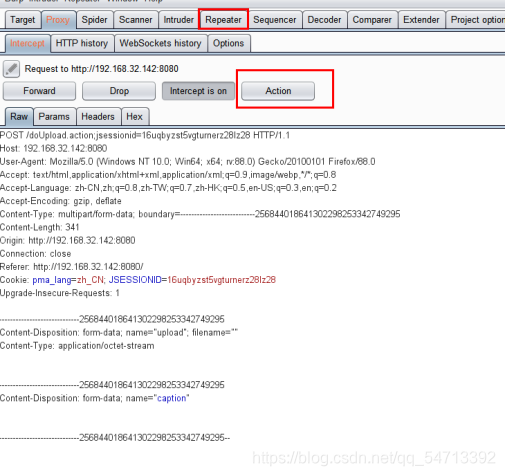Click the JSESSIONID cookie name
Viewport: 505px width, 476px height.
(x=135, y=280)
